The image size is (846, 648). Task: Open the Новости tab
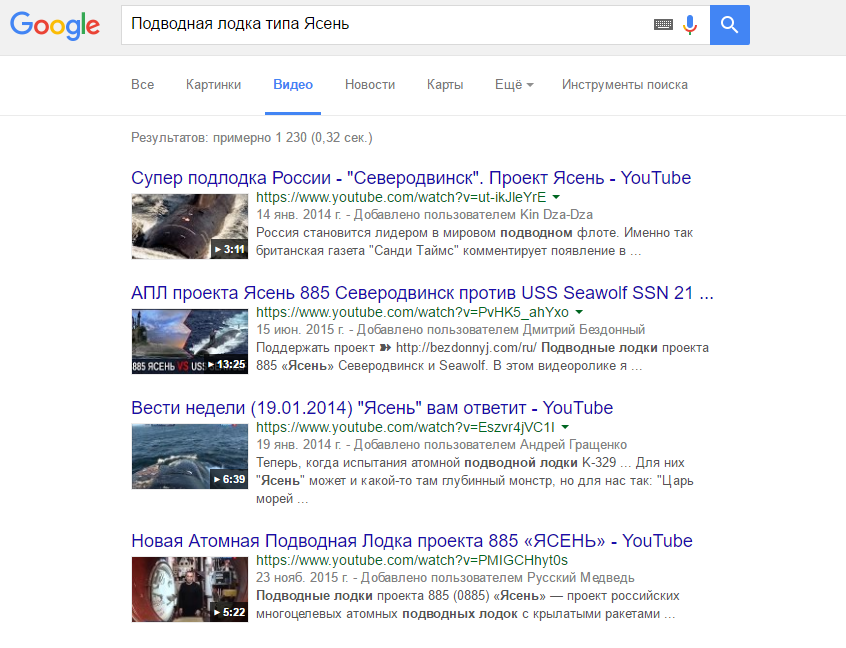coord(370,85)
